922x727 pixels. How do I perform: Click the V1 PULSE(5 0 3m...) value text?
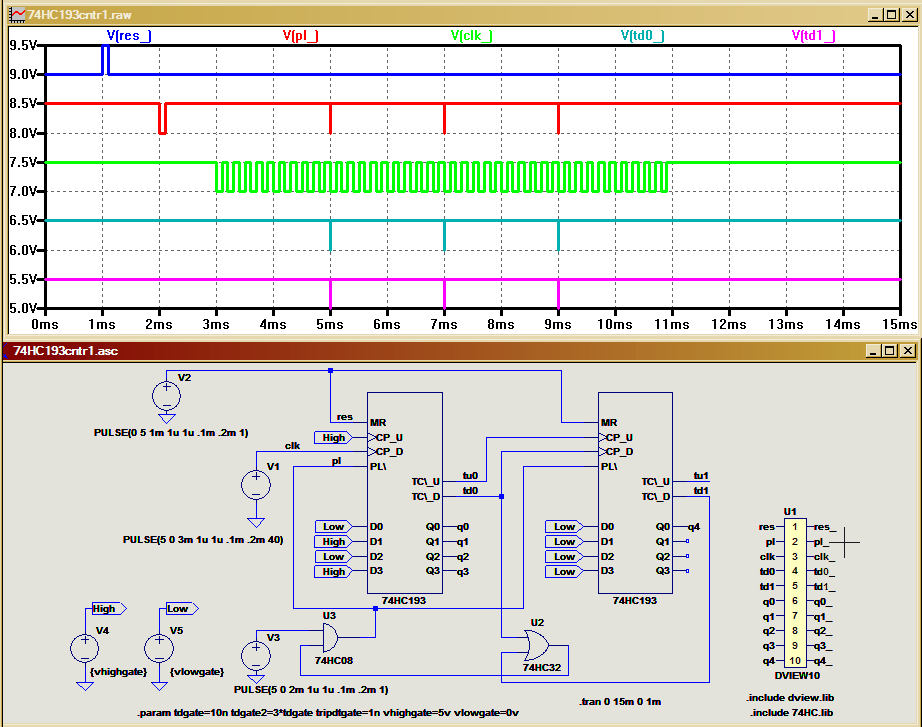point(203,539)
